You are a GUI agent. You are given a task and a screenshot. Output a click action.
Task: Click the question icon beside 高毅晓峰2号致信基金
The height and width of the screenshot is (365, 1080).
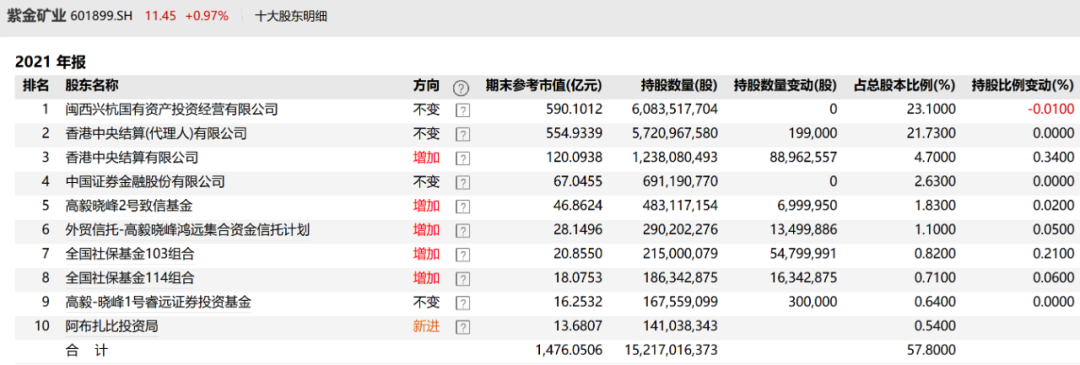(463, 208)
